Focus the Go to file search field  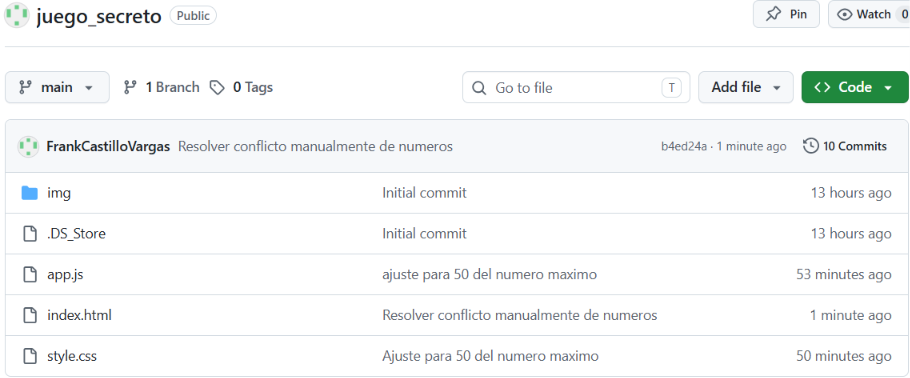tap(576, 87)
